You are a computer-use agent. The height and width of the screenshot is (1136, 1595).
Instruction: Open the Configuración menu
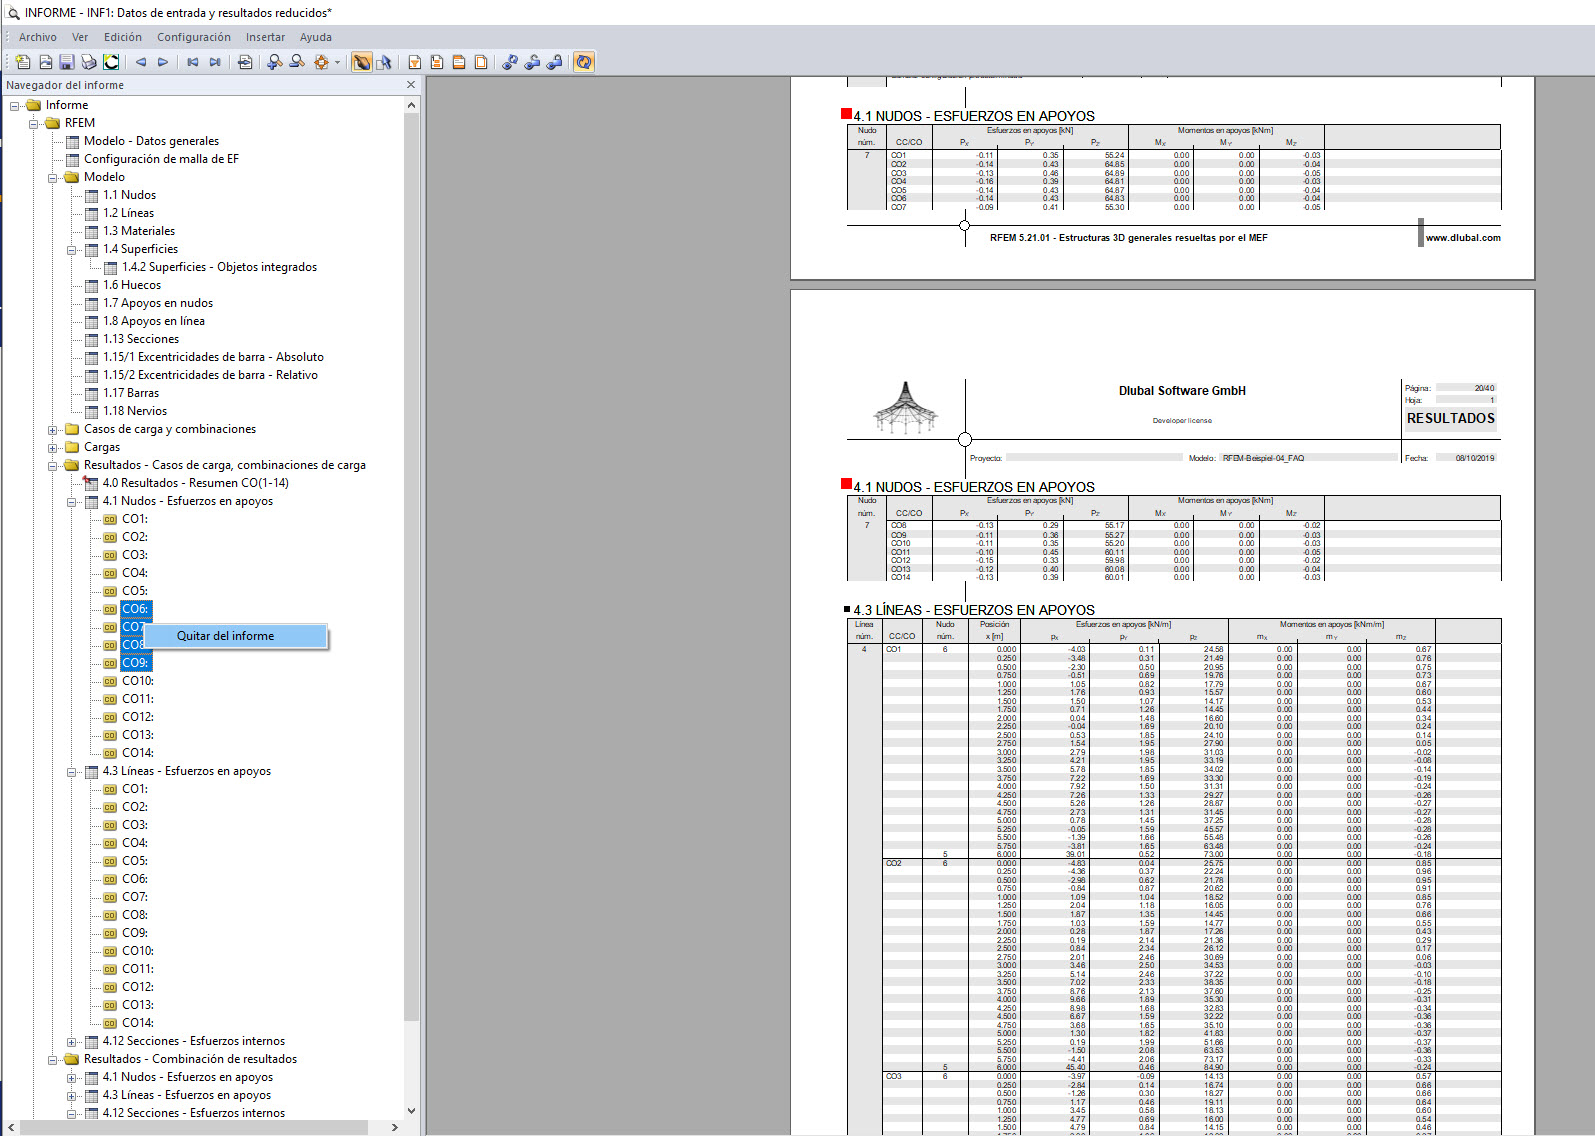(194, 37)
